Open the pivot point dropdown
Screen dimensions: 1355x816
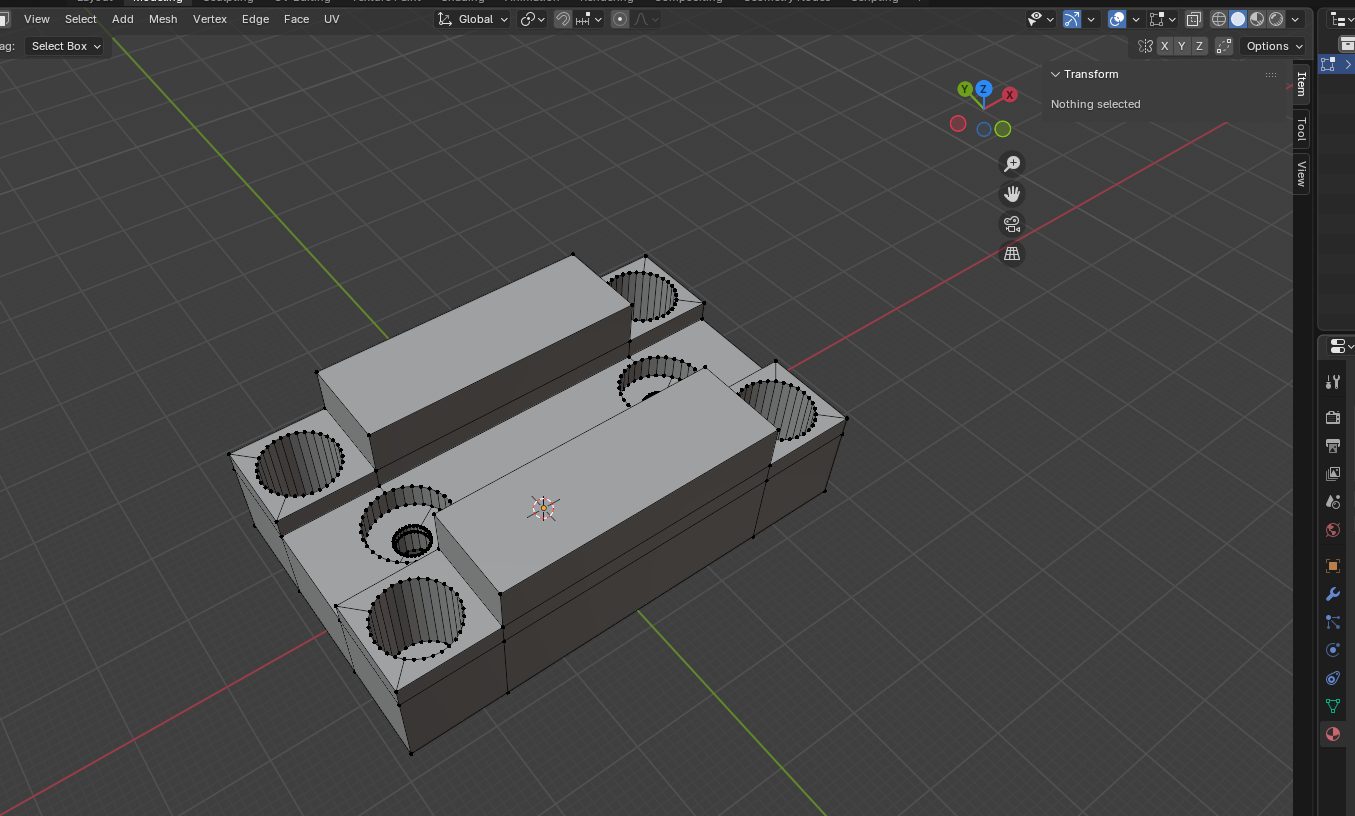click(533, 19)
